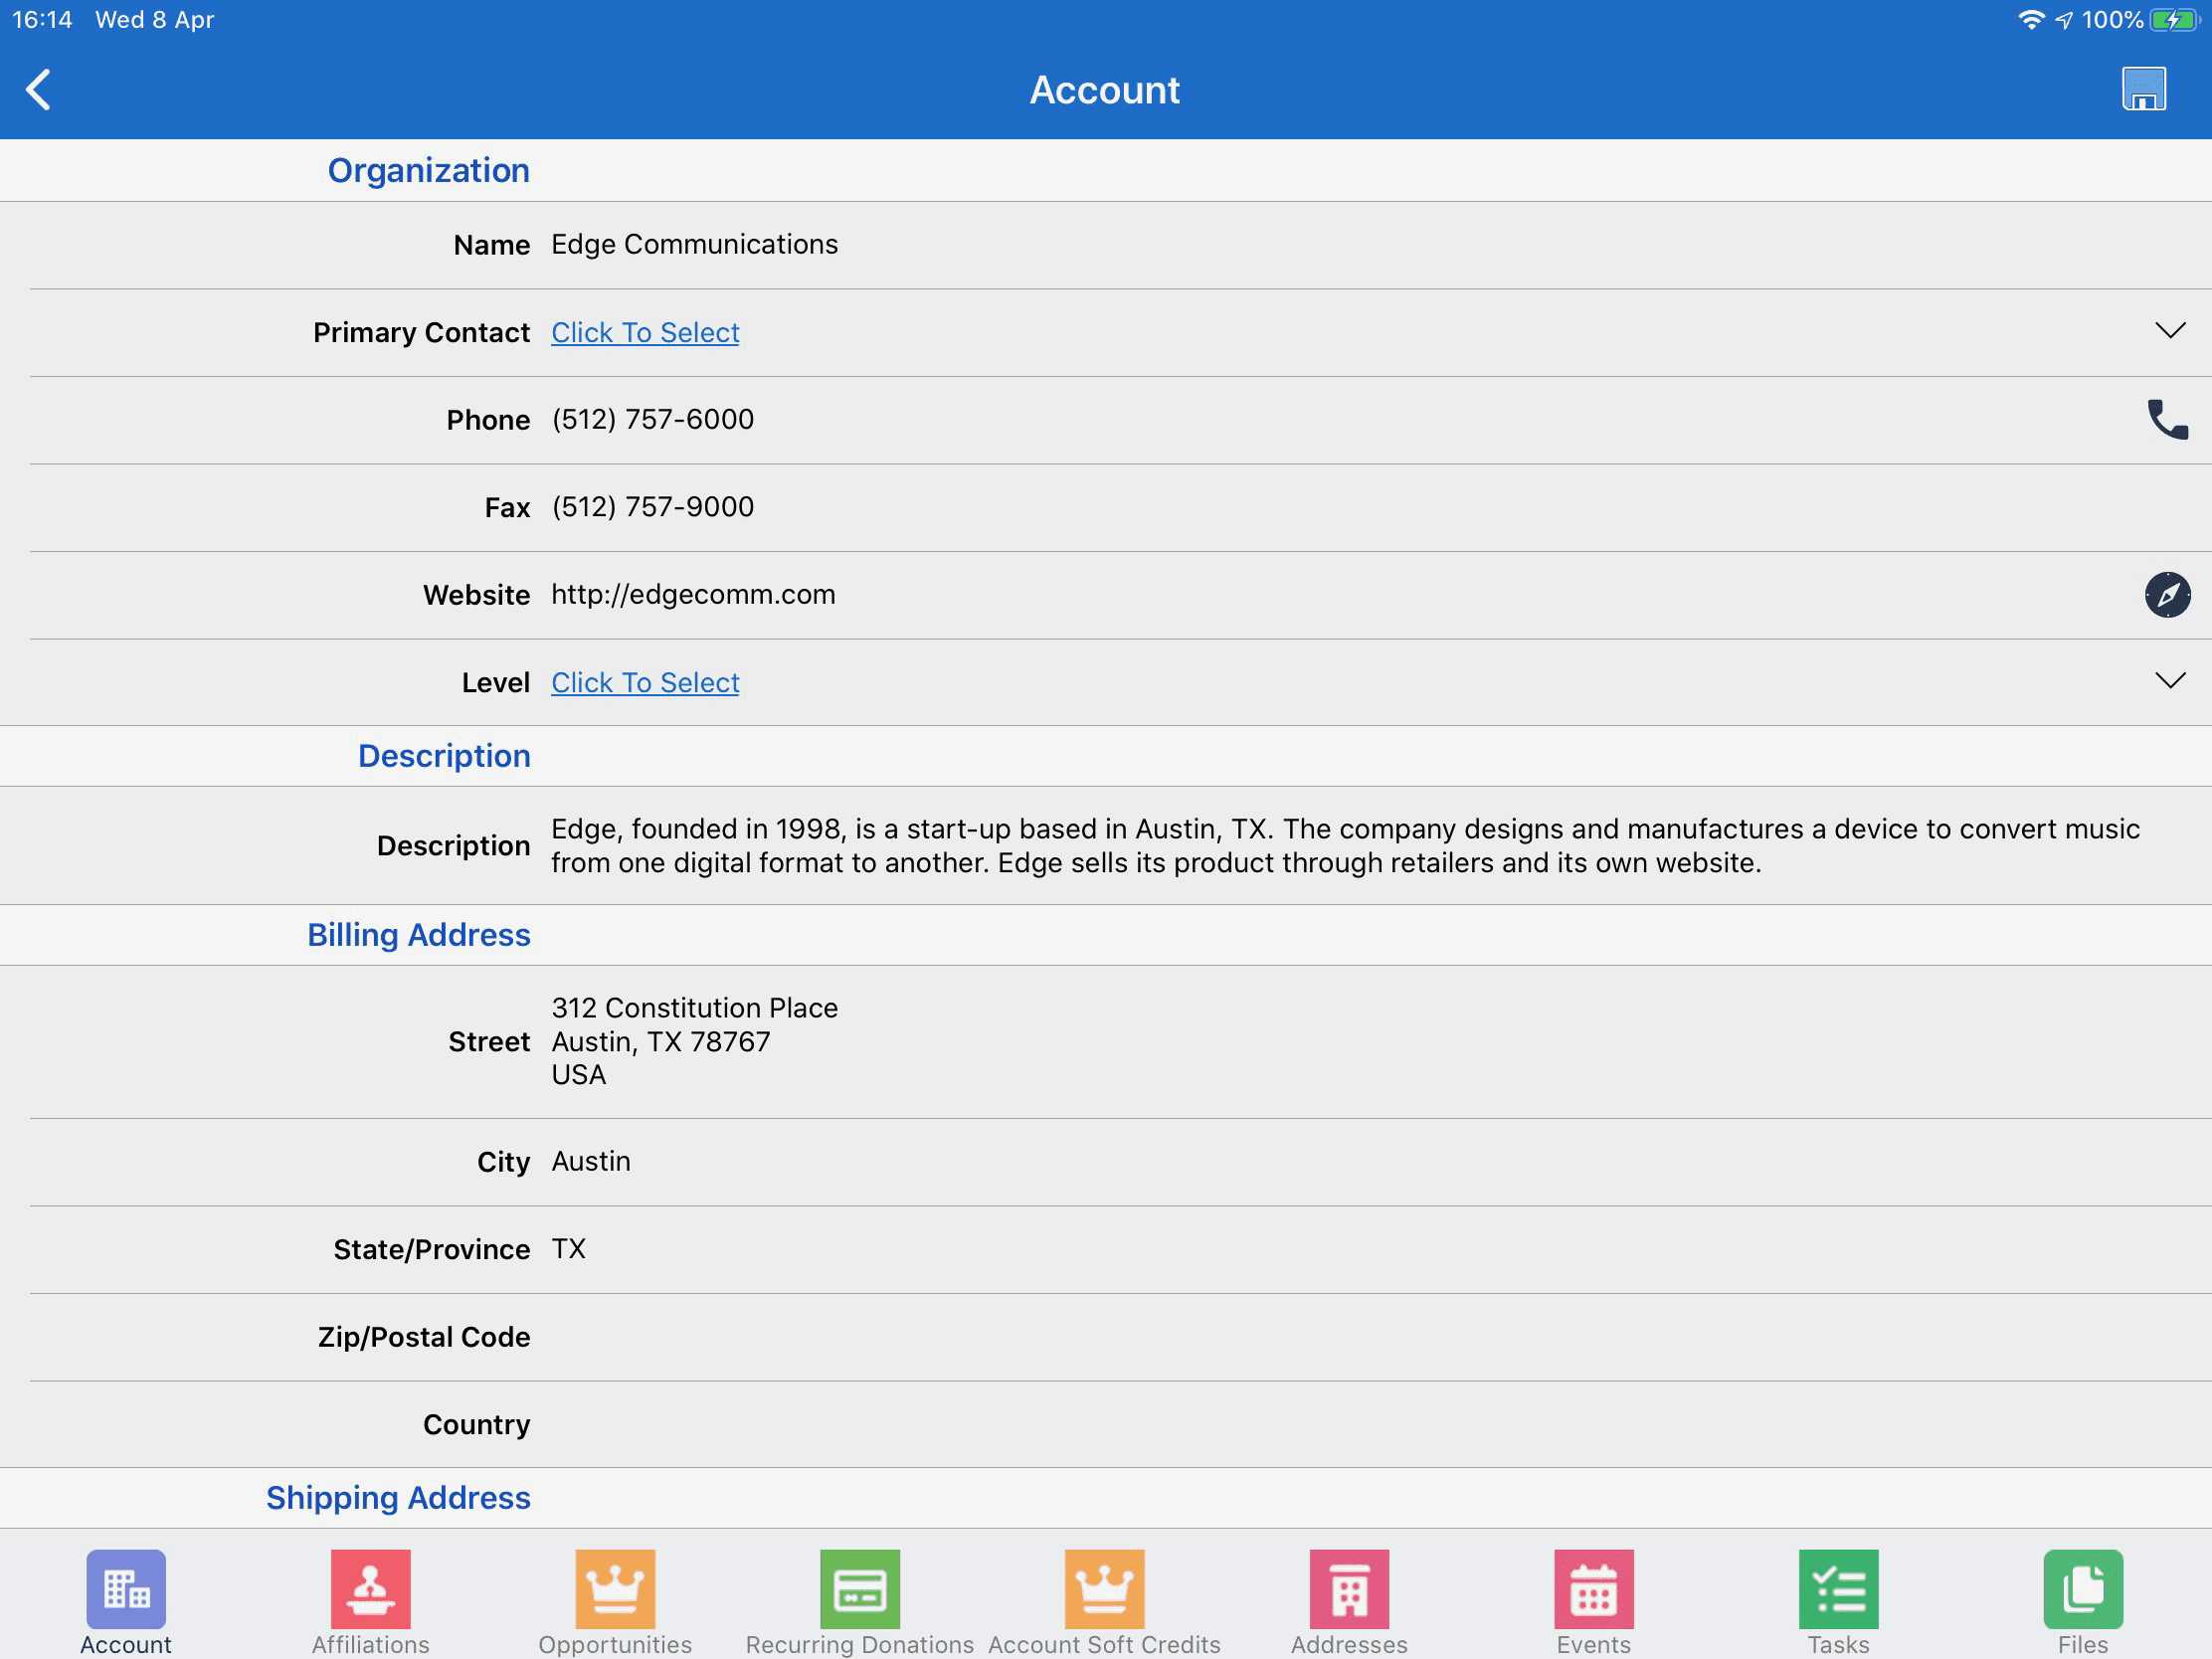Viewport: 2212px width, 1659px height.
Task: Edit the Name field Edge Communications
Action: (x=695, y=244)
